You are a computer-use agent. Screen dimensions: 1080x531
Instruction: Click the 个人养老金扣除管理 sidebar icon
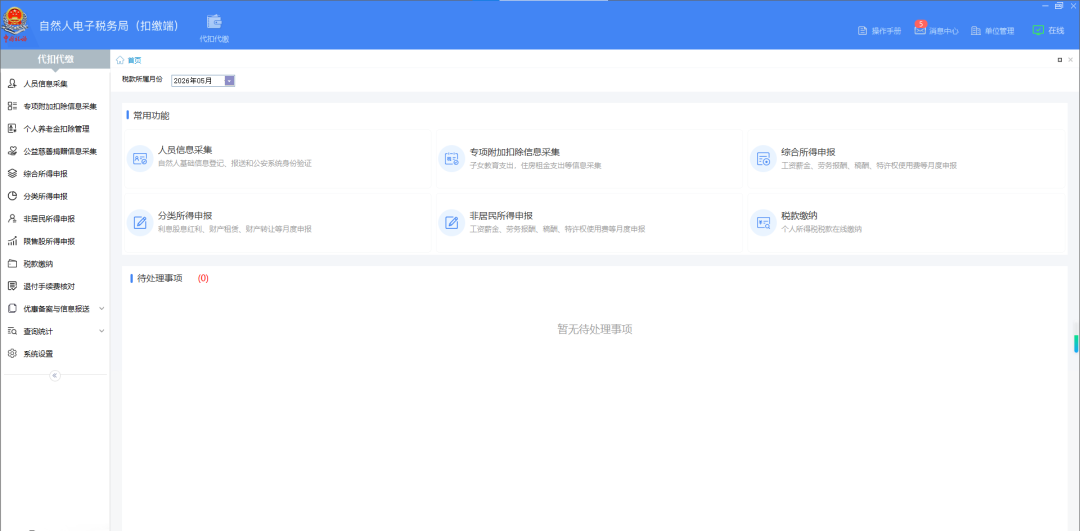pos(12,129)
